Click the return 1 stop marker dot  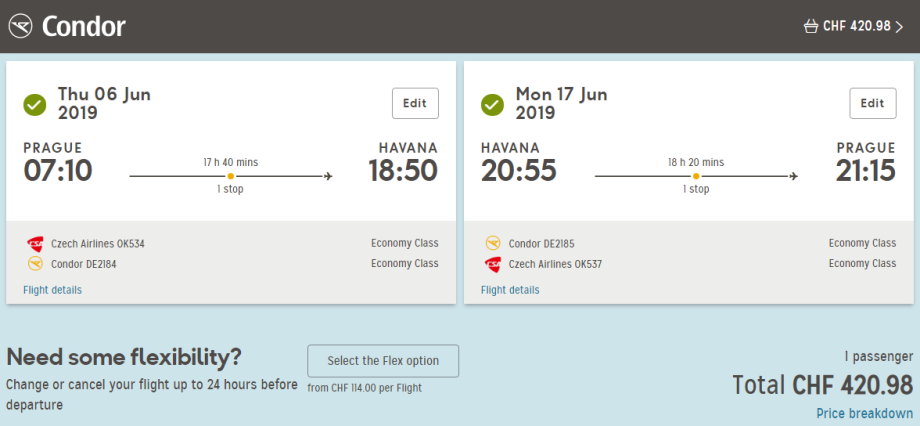coord(695,177)
